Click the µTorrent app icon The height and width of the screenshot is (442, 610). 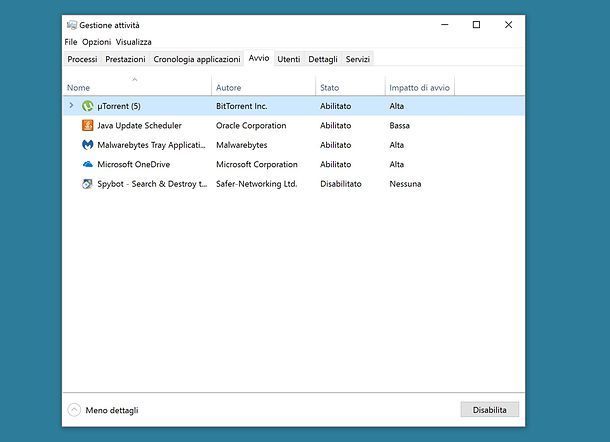pos(88,106)
